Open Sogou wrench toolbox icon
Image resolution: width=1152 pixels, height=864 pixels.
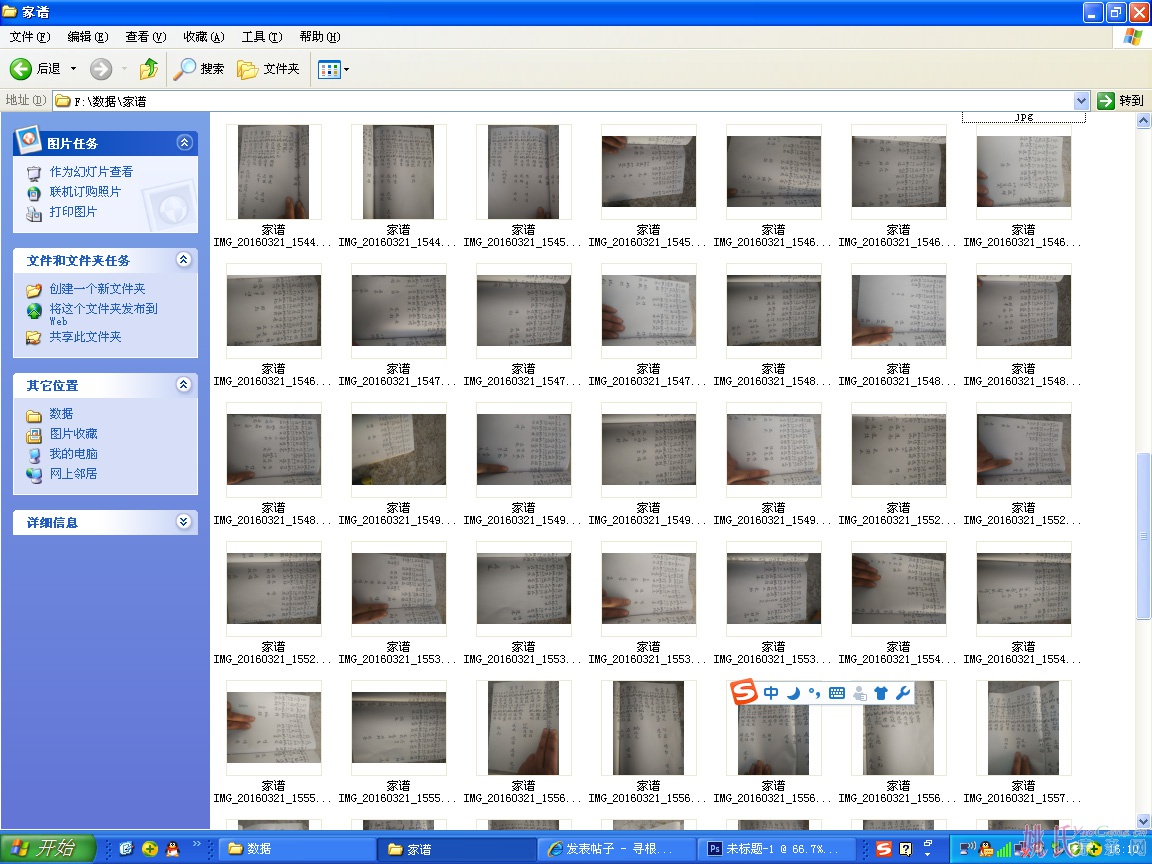coord(903,693)
